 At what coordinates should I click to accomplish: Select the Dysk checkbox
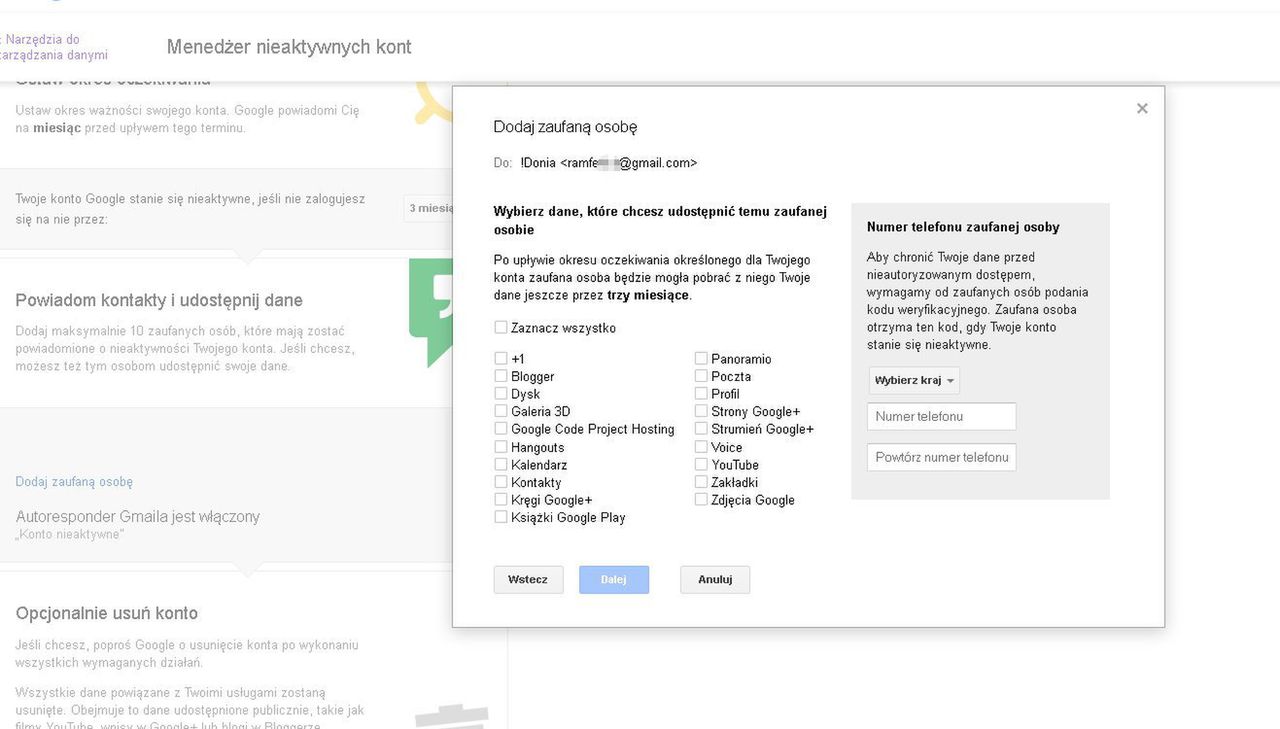click(x=500, y=394)
